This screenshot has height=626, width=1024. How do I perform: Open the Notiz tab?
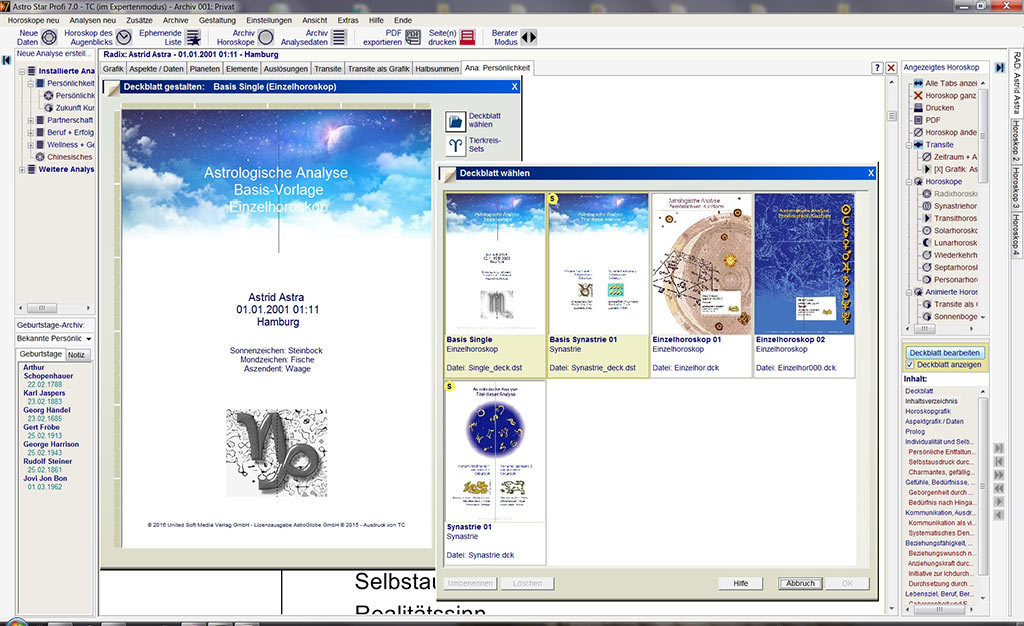[x=77, y=354]
